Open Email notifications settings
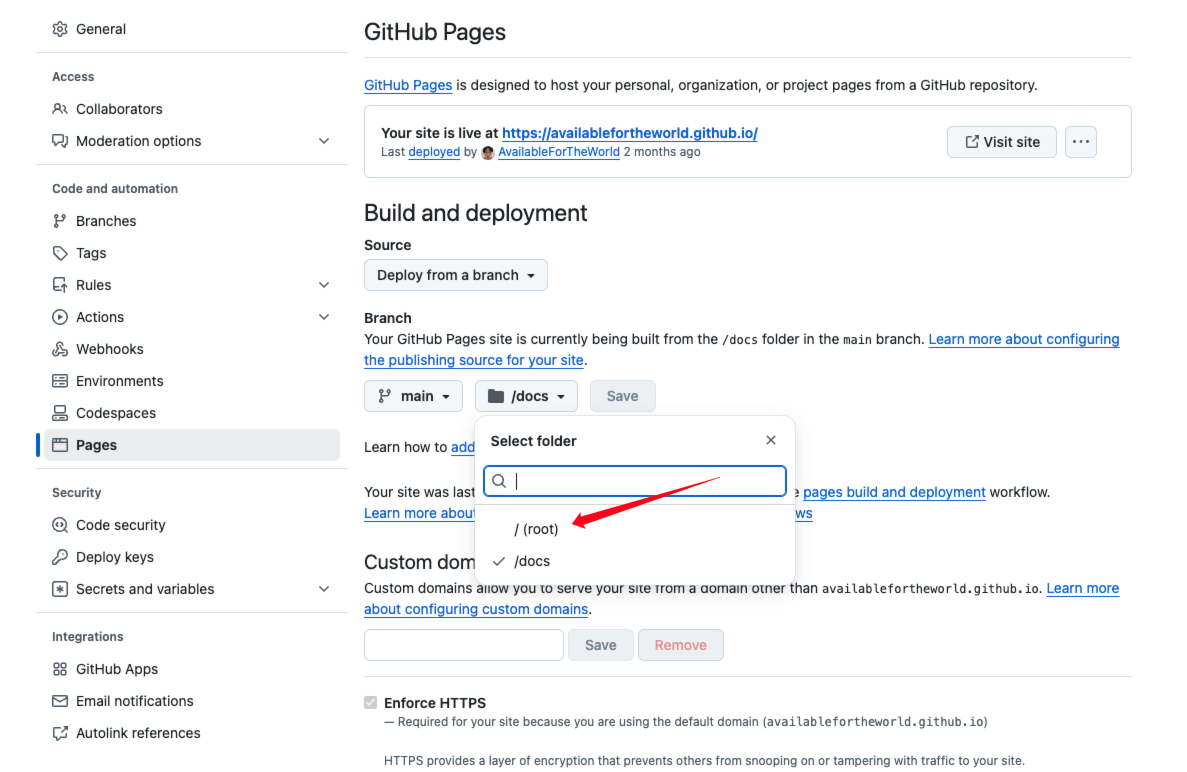The image size is (1187, 772). coord(192,701)
